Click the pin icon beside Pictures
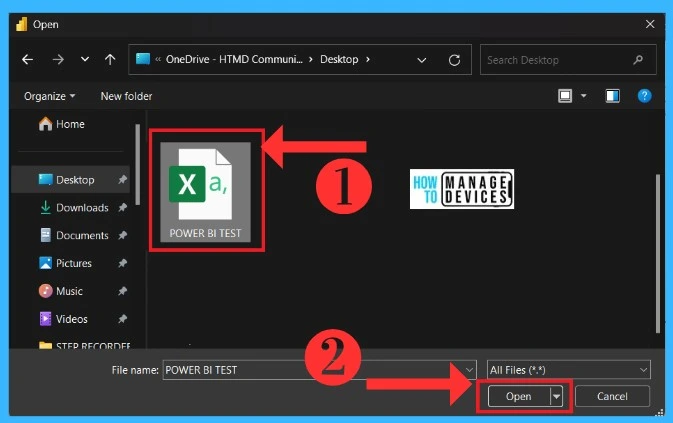The height and width of the screenshot is (423, 673). [122, 263]
